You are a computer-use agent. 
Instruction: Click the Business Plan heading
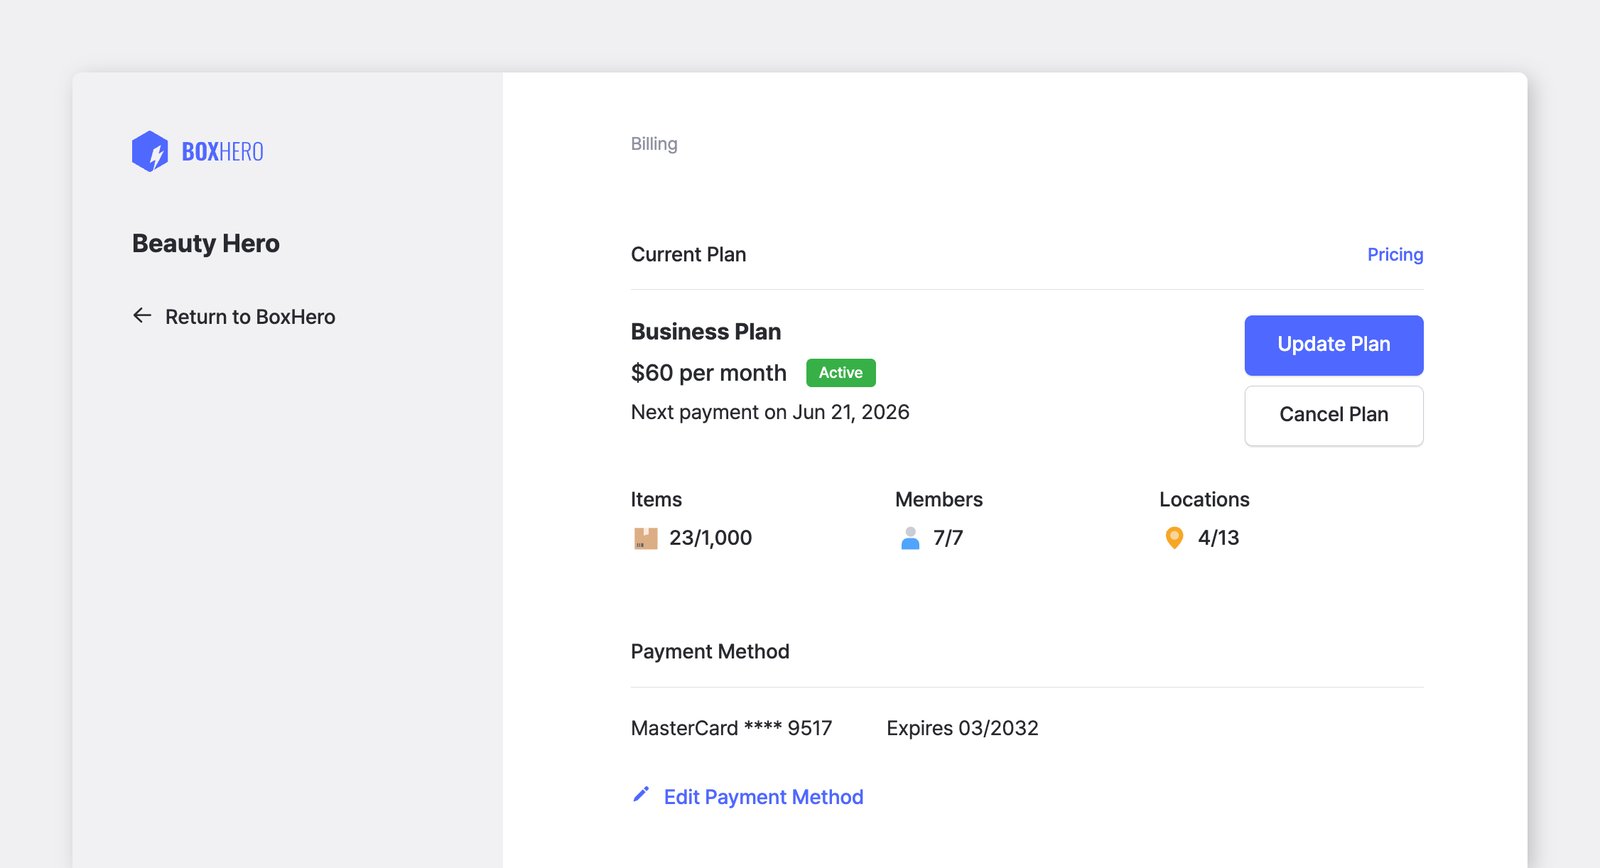[706, 332]
